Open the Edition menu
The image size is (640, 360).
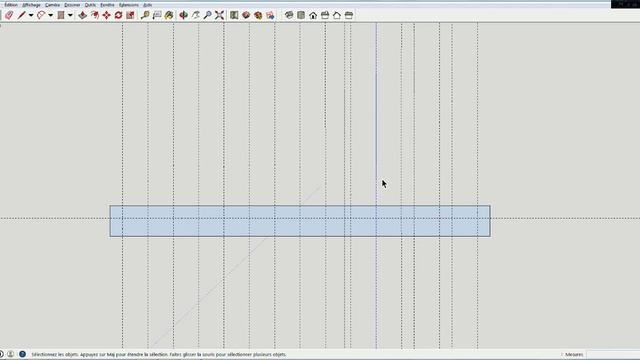click(11, 5)
